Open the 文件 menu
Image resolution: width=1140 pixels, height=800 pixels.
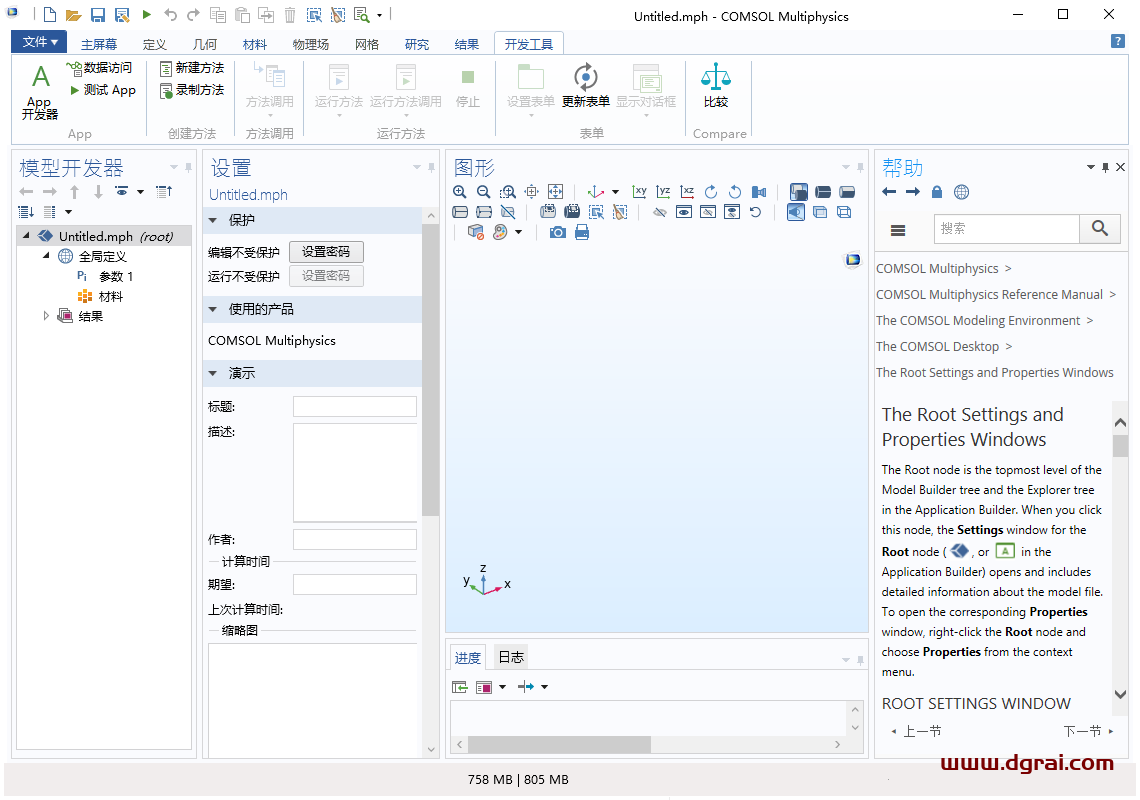pyautogui.click(x=39, y=42)
